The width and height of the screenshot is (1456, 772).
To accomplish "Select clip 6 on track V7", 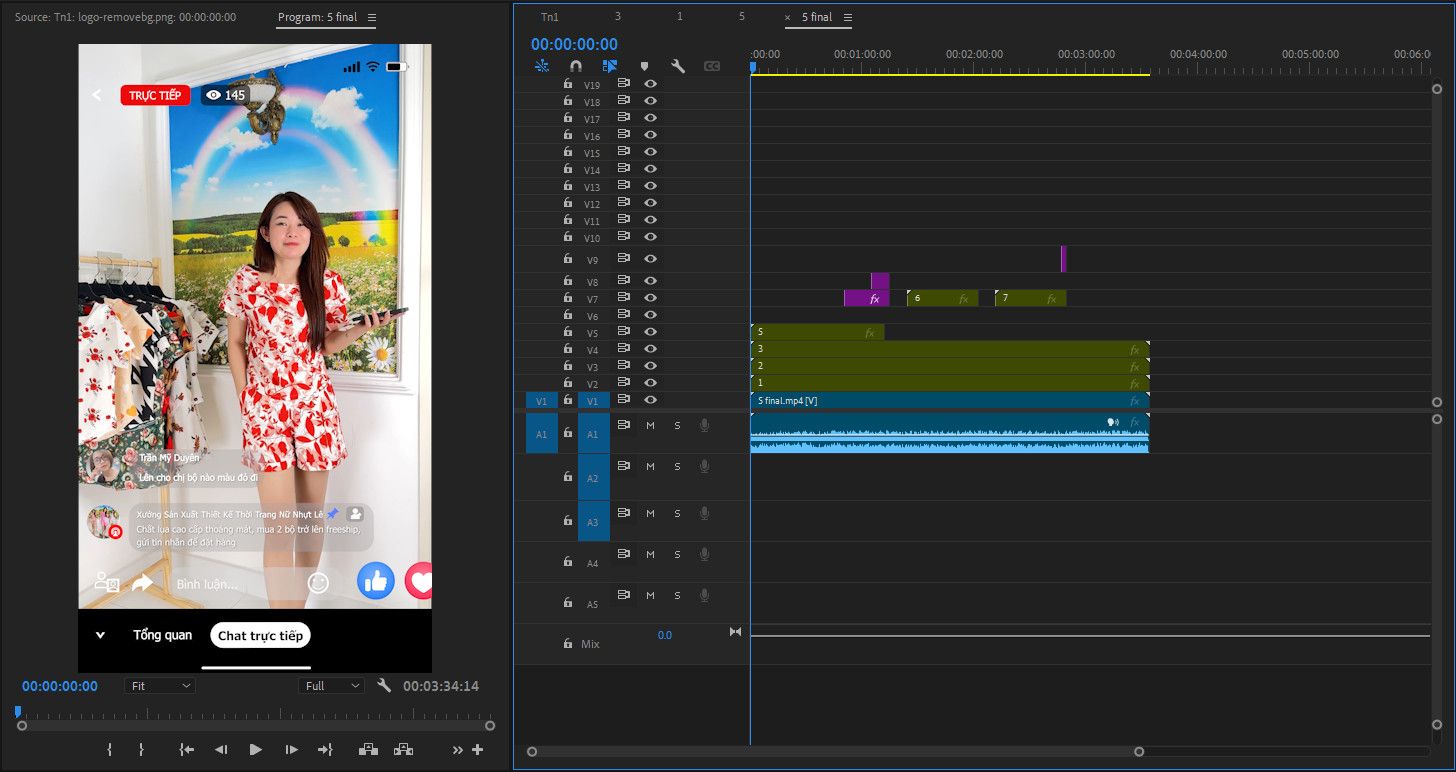I will click(942, 298).
